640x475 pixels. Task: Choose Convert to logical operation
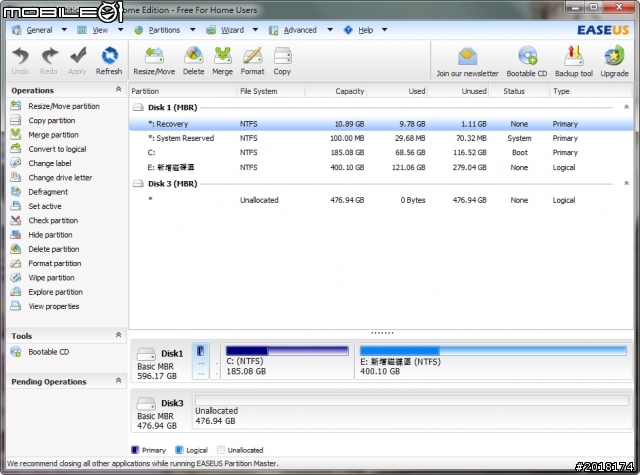(x=48, y=149)
